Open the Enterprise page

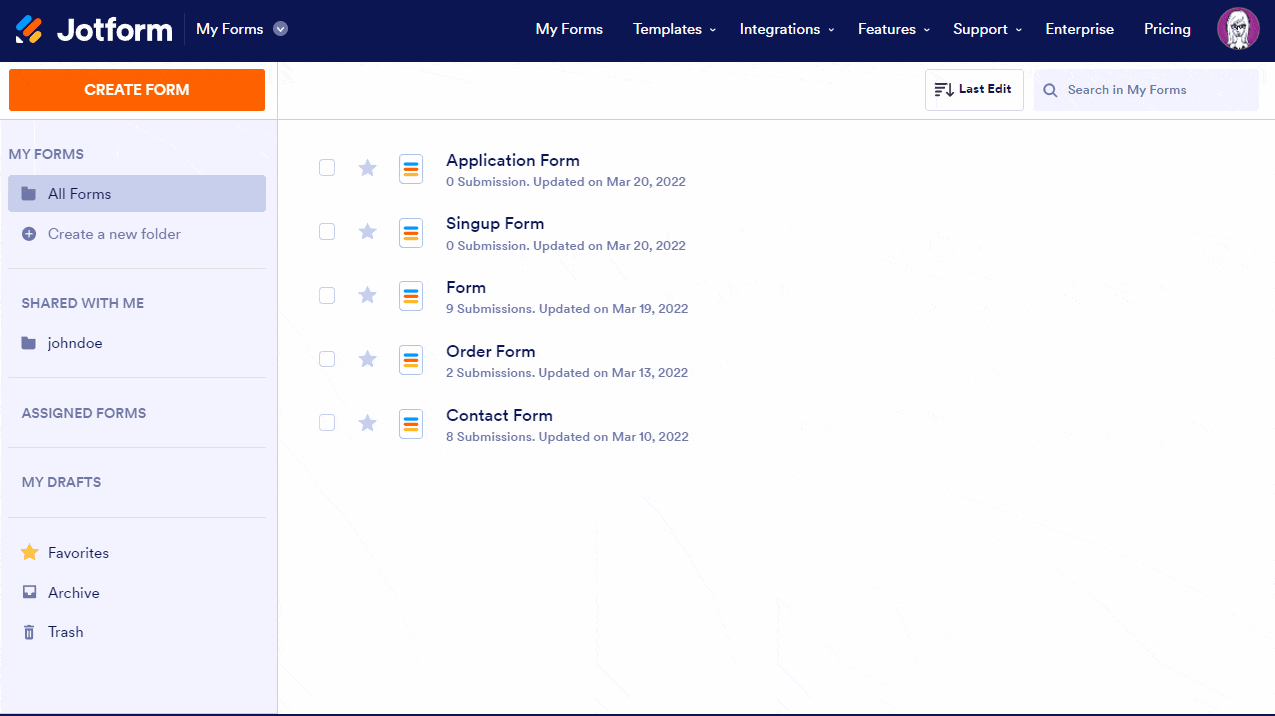[1080, 29]
